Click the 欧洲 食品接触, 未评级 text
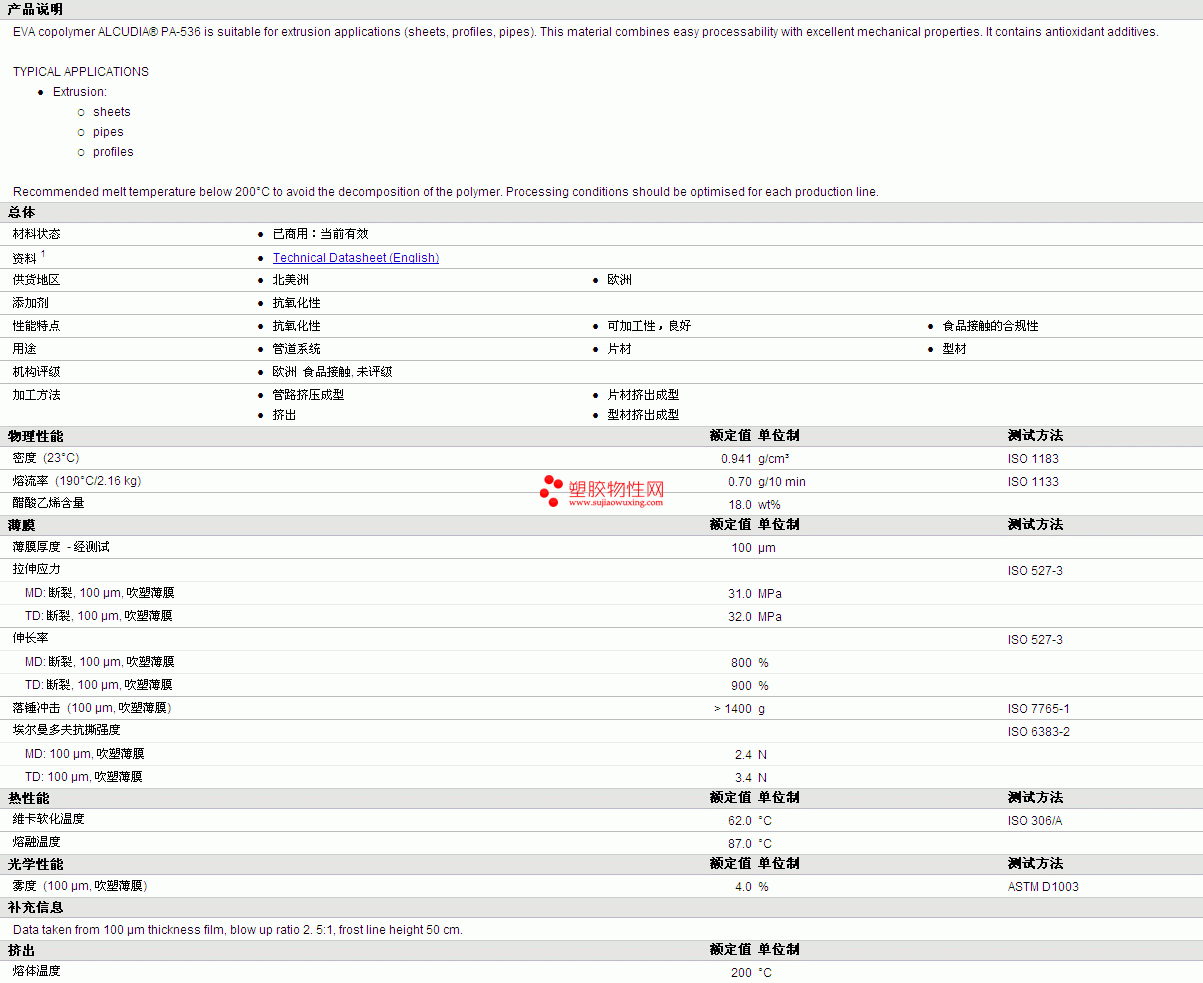The height and width of the screenshot is (983, 1203). (332, 372)
